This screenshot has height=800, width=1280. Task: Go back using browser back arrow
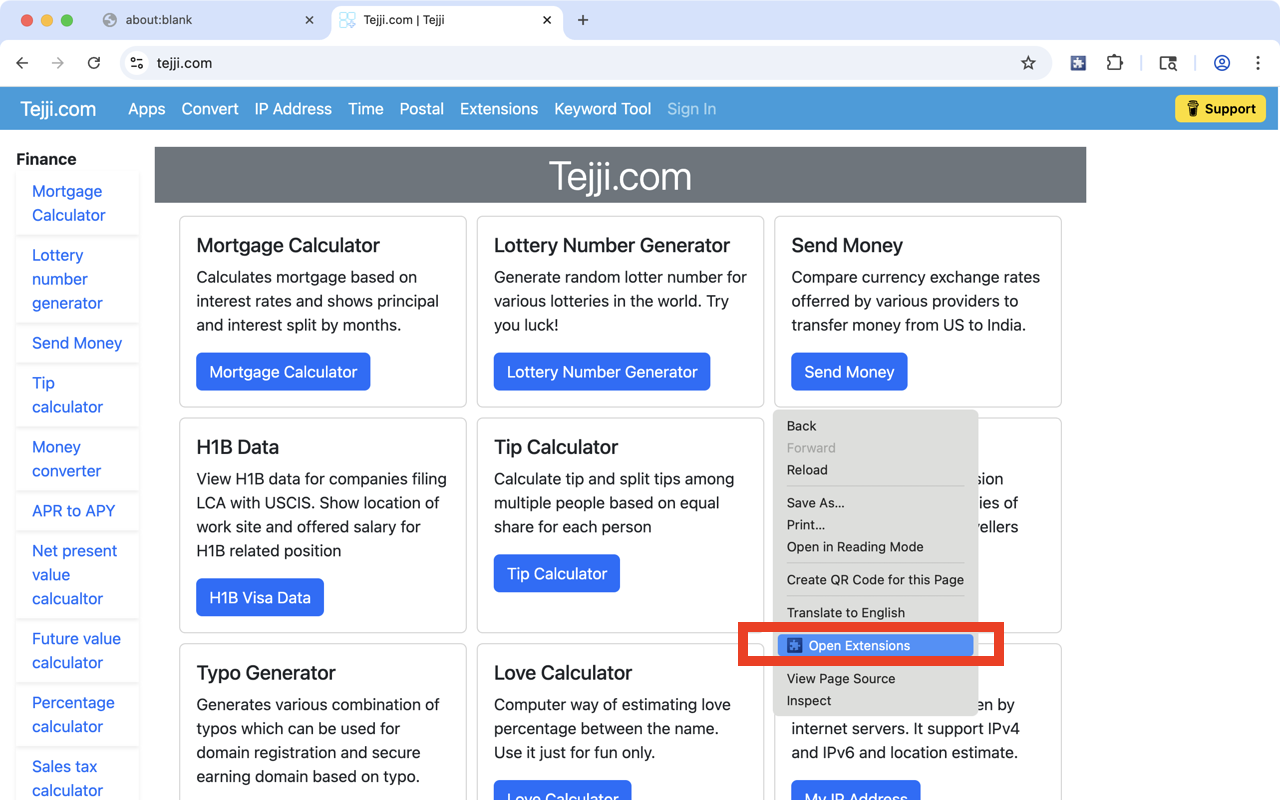[x=22, y=63]
